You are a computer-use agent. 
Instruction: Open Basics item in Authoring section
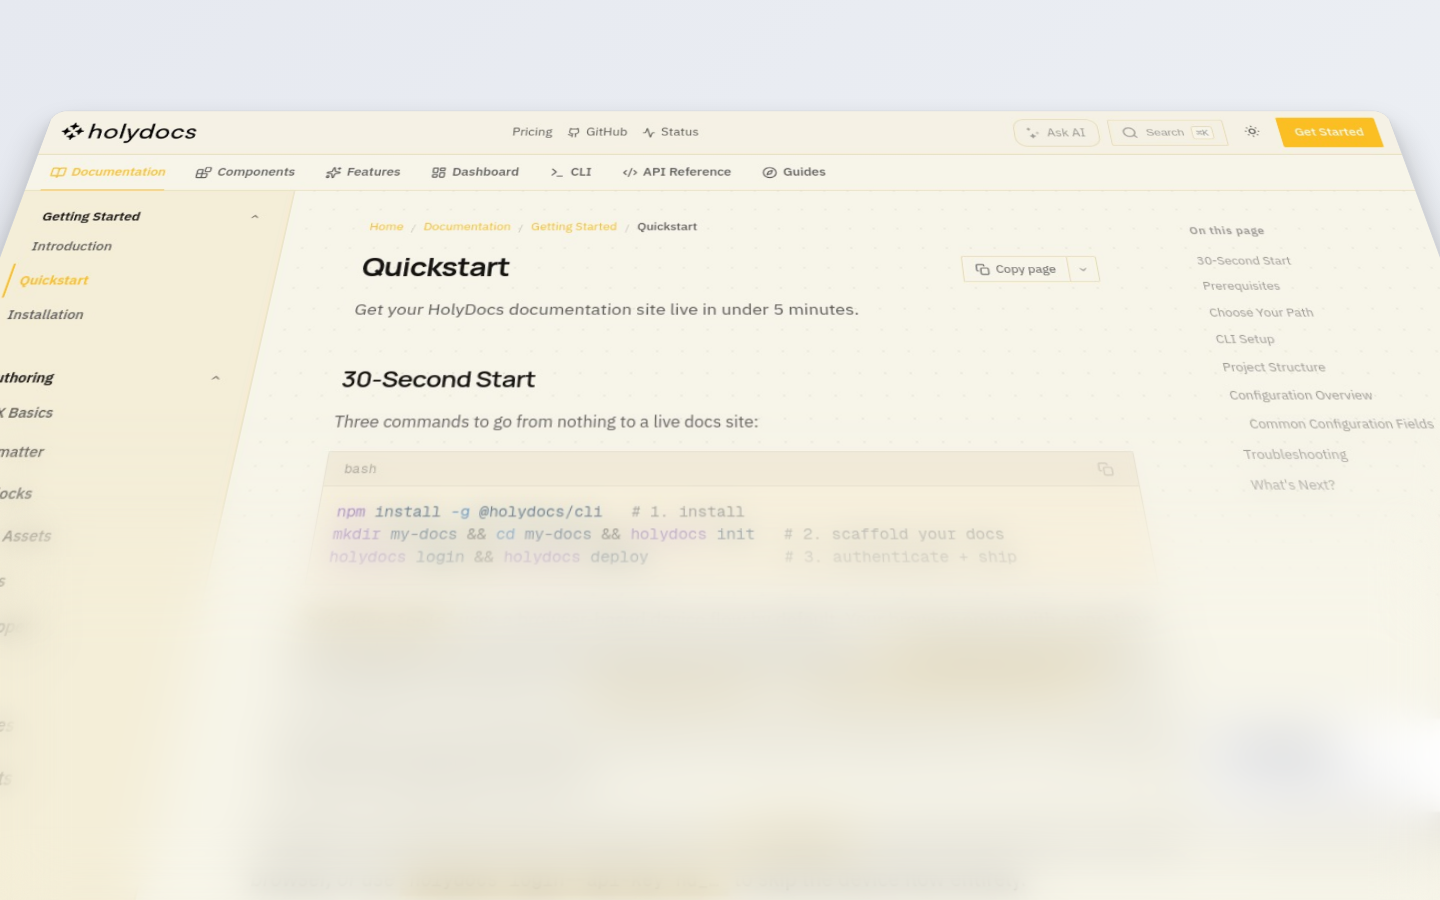click(x=27, y=413)
